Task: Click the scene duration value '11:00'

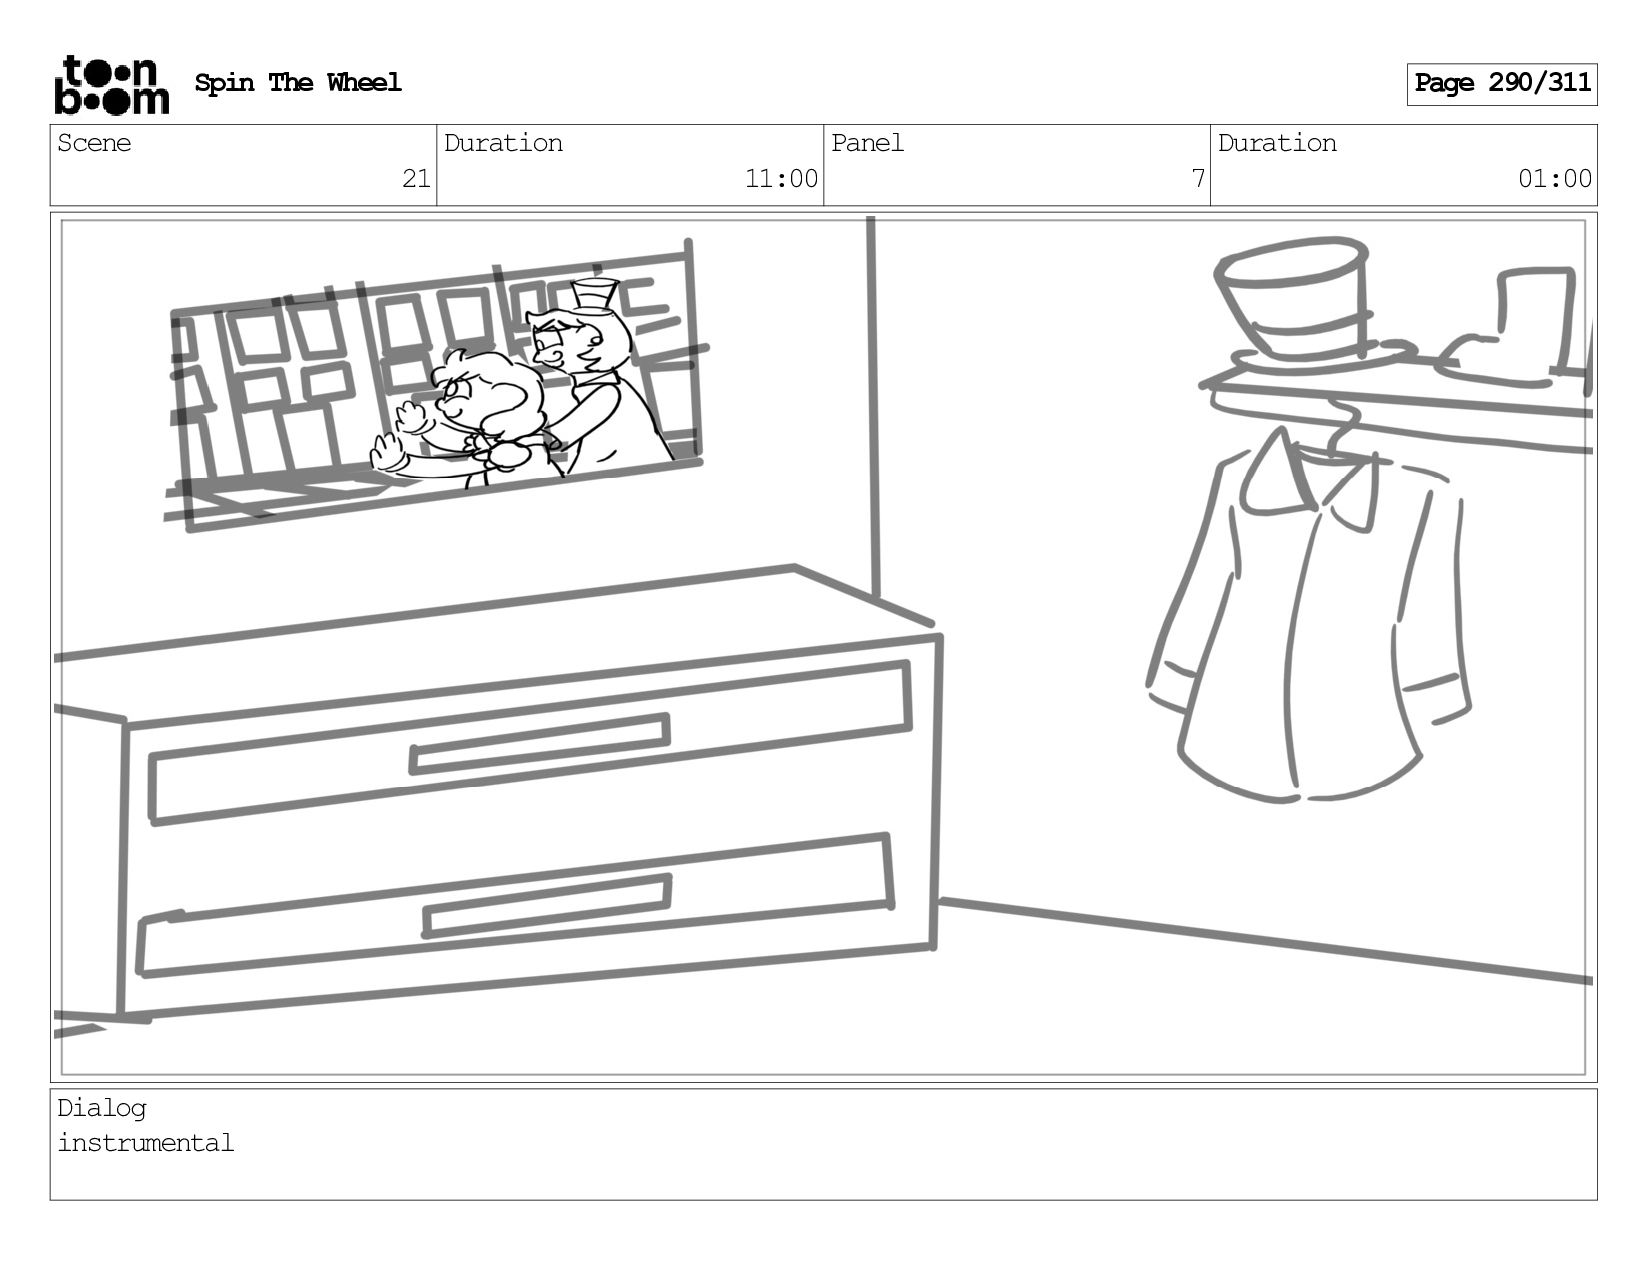Action: [x=781, y=179]
